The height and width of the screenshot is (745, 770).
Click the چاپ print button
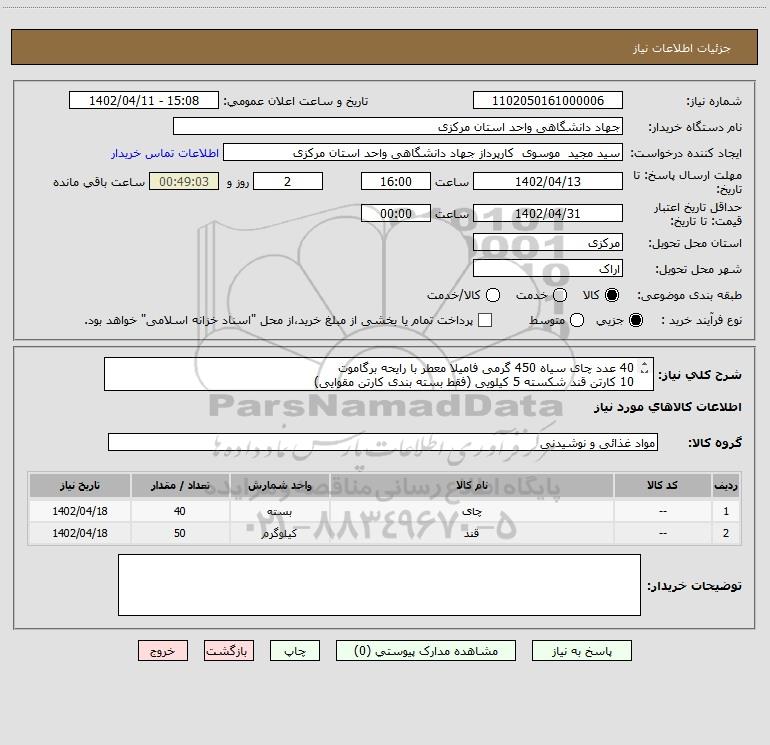(295, 651)
